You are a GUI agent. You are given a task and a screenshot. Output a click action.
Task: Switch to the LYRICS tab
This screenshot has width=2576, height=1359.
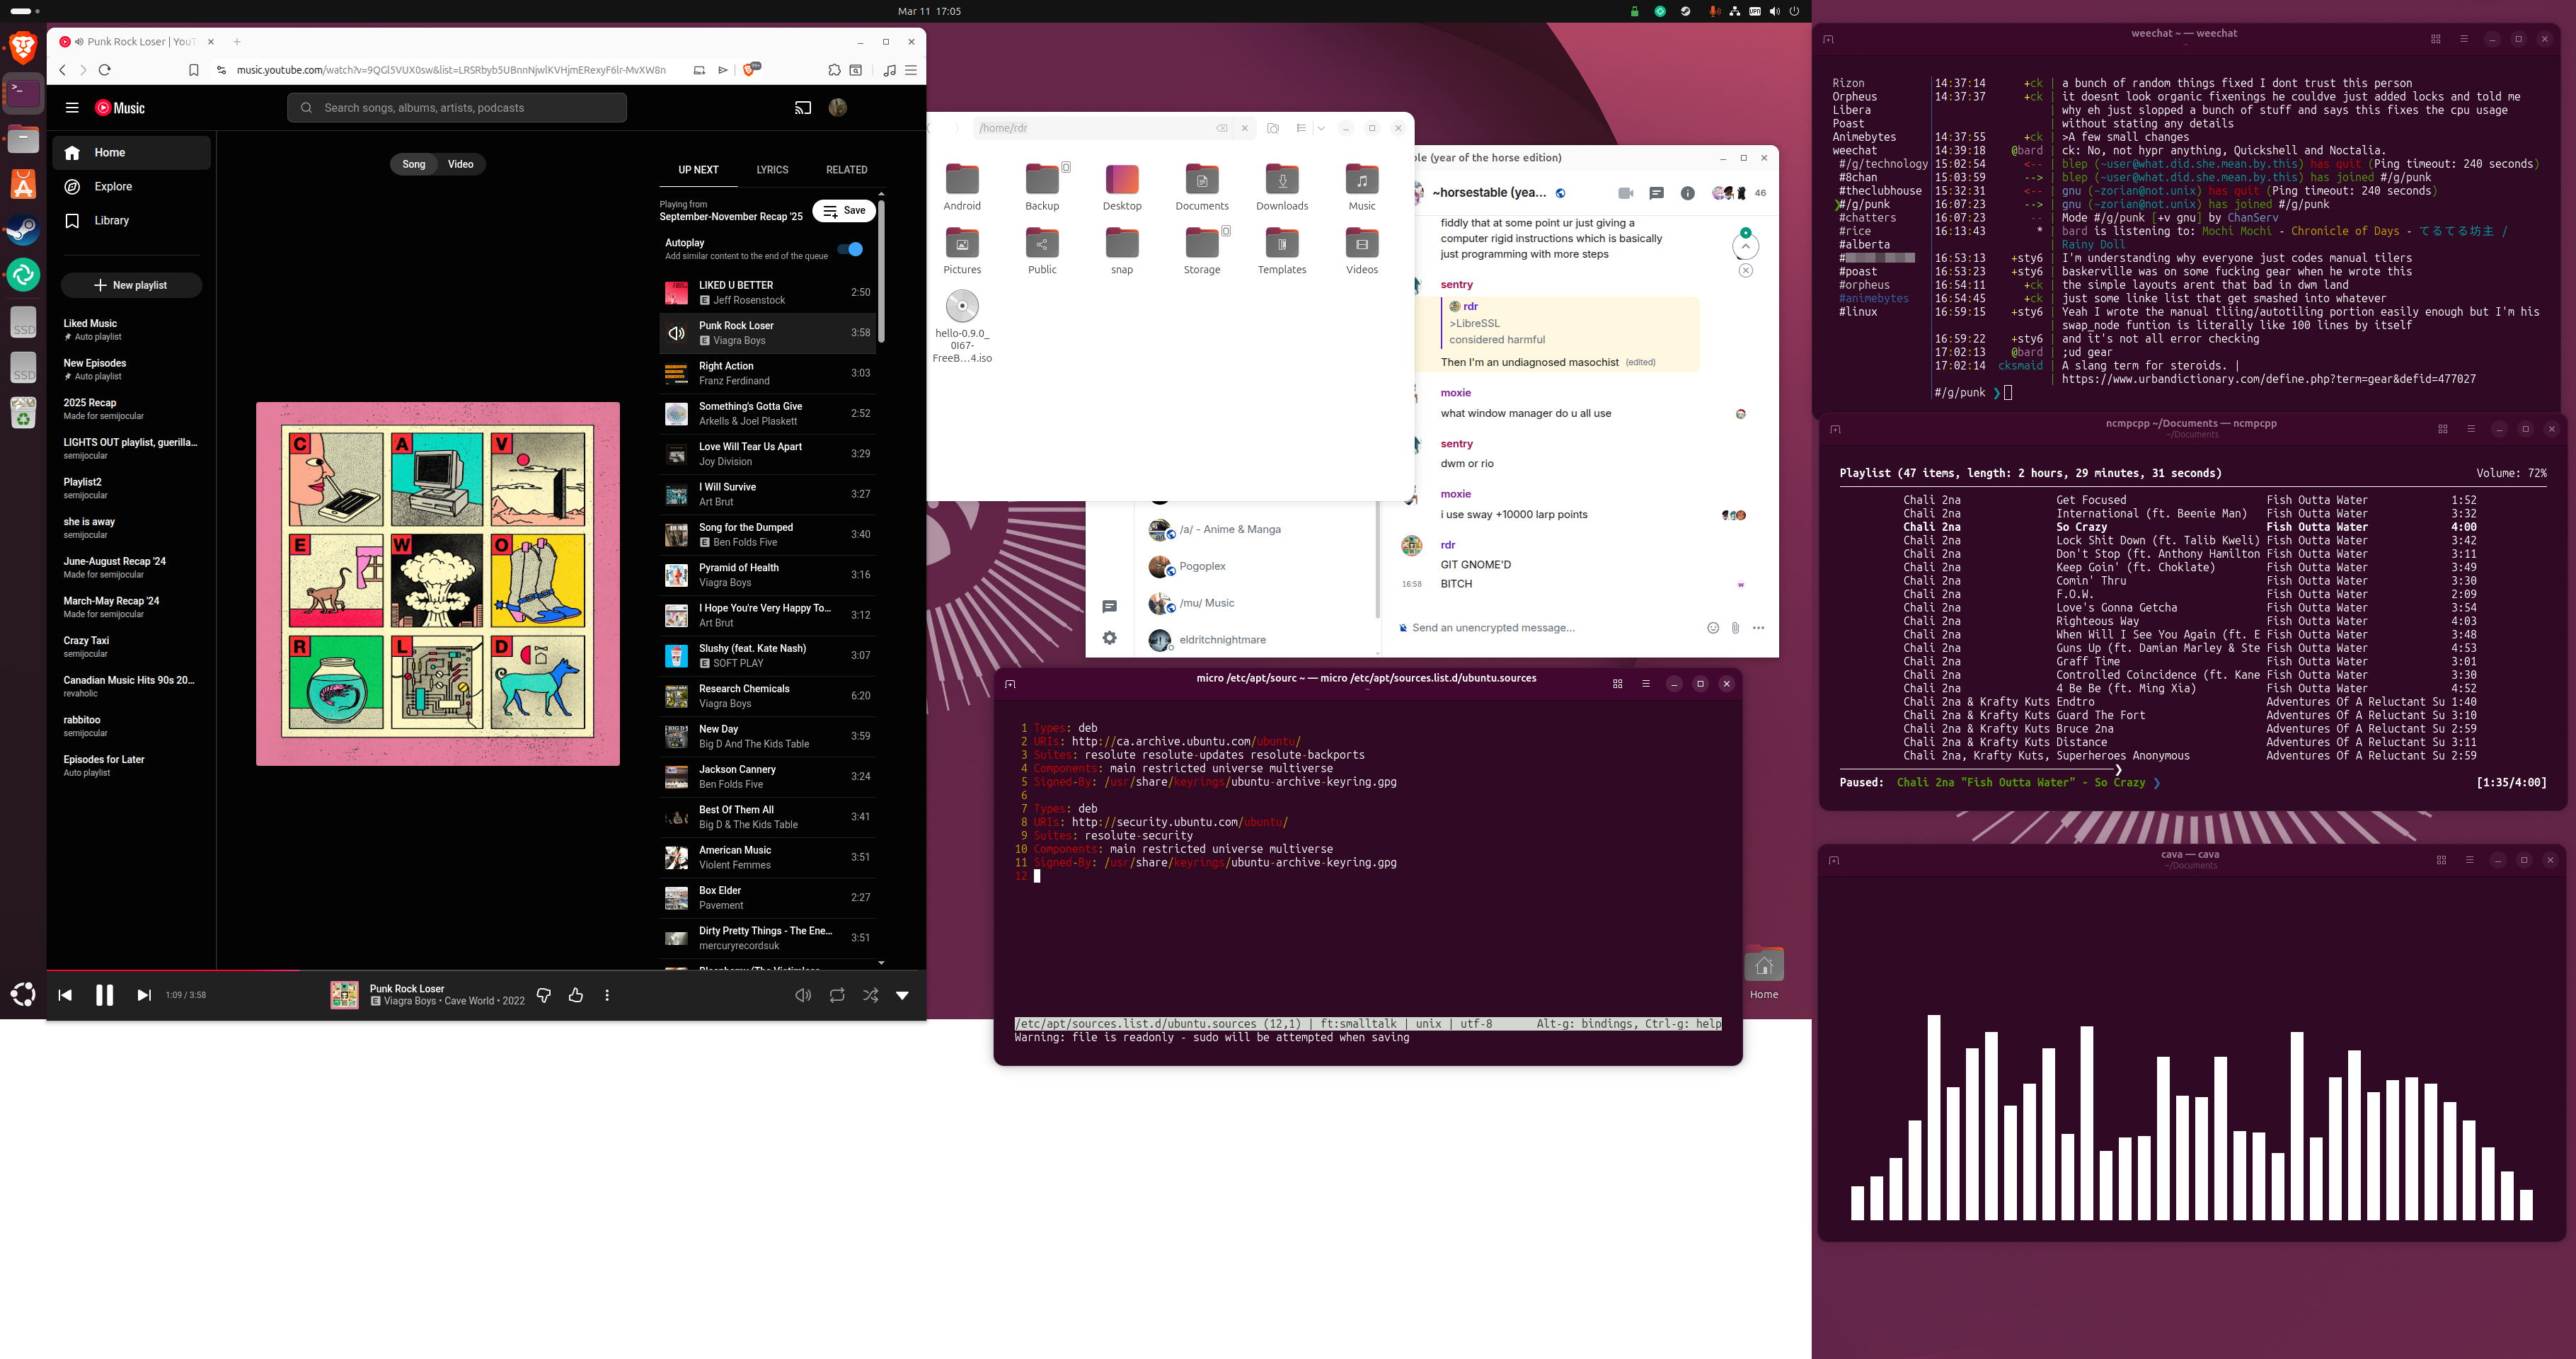point(772,170)
